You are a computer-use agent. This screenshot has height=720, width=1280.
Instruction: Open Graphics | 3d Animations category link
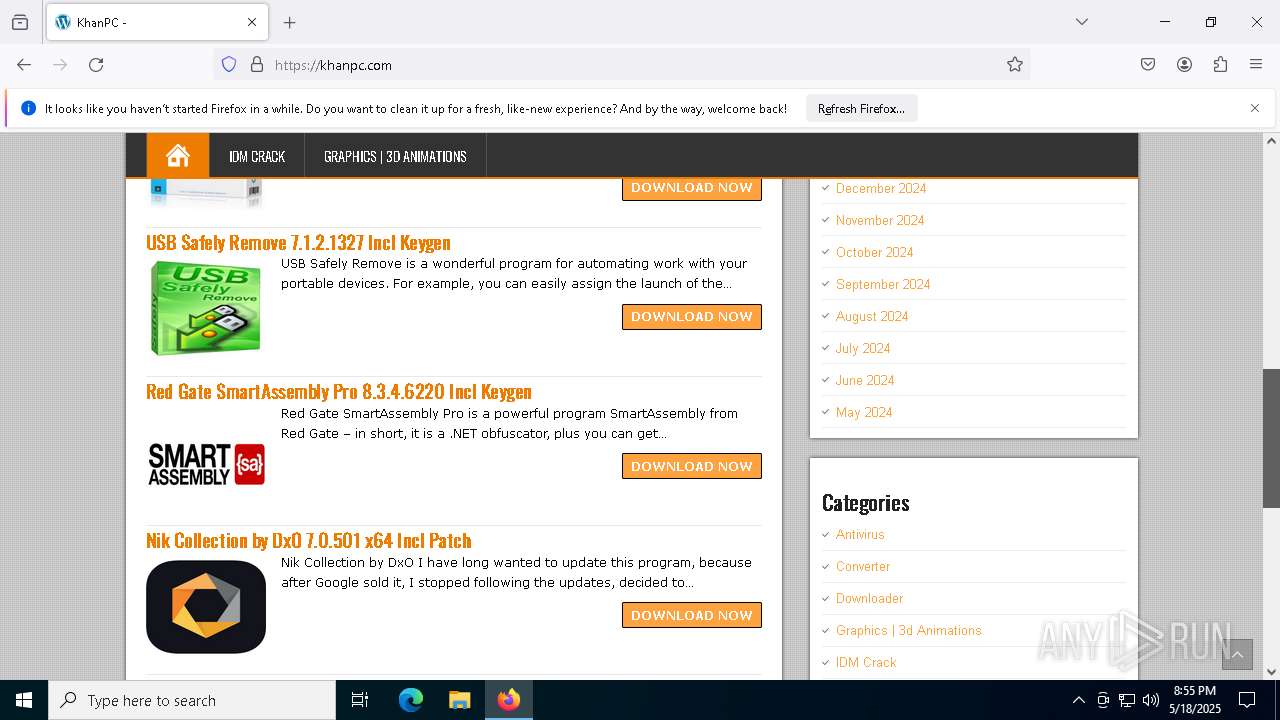(909, 630)
